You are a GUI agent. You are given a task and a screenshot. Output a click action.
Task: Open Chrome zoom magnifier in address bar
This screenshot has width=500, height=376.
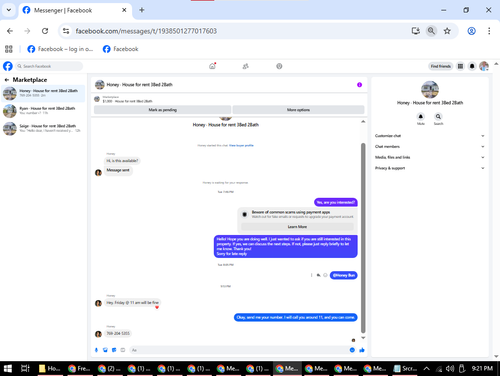(x=431, y=31)
